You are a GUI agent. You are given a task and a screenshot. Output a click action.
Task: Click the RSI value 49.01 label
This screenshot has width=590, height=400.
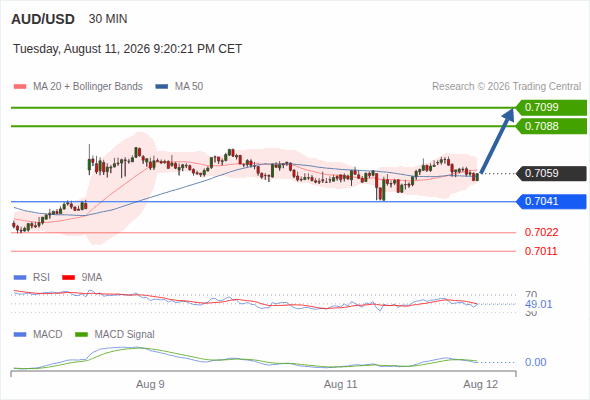[539, 304]
